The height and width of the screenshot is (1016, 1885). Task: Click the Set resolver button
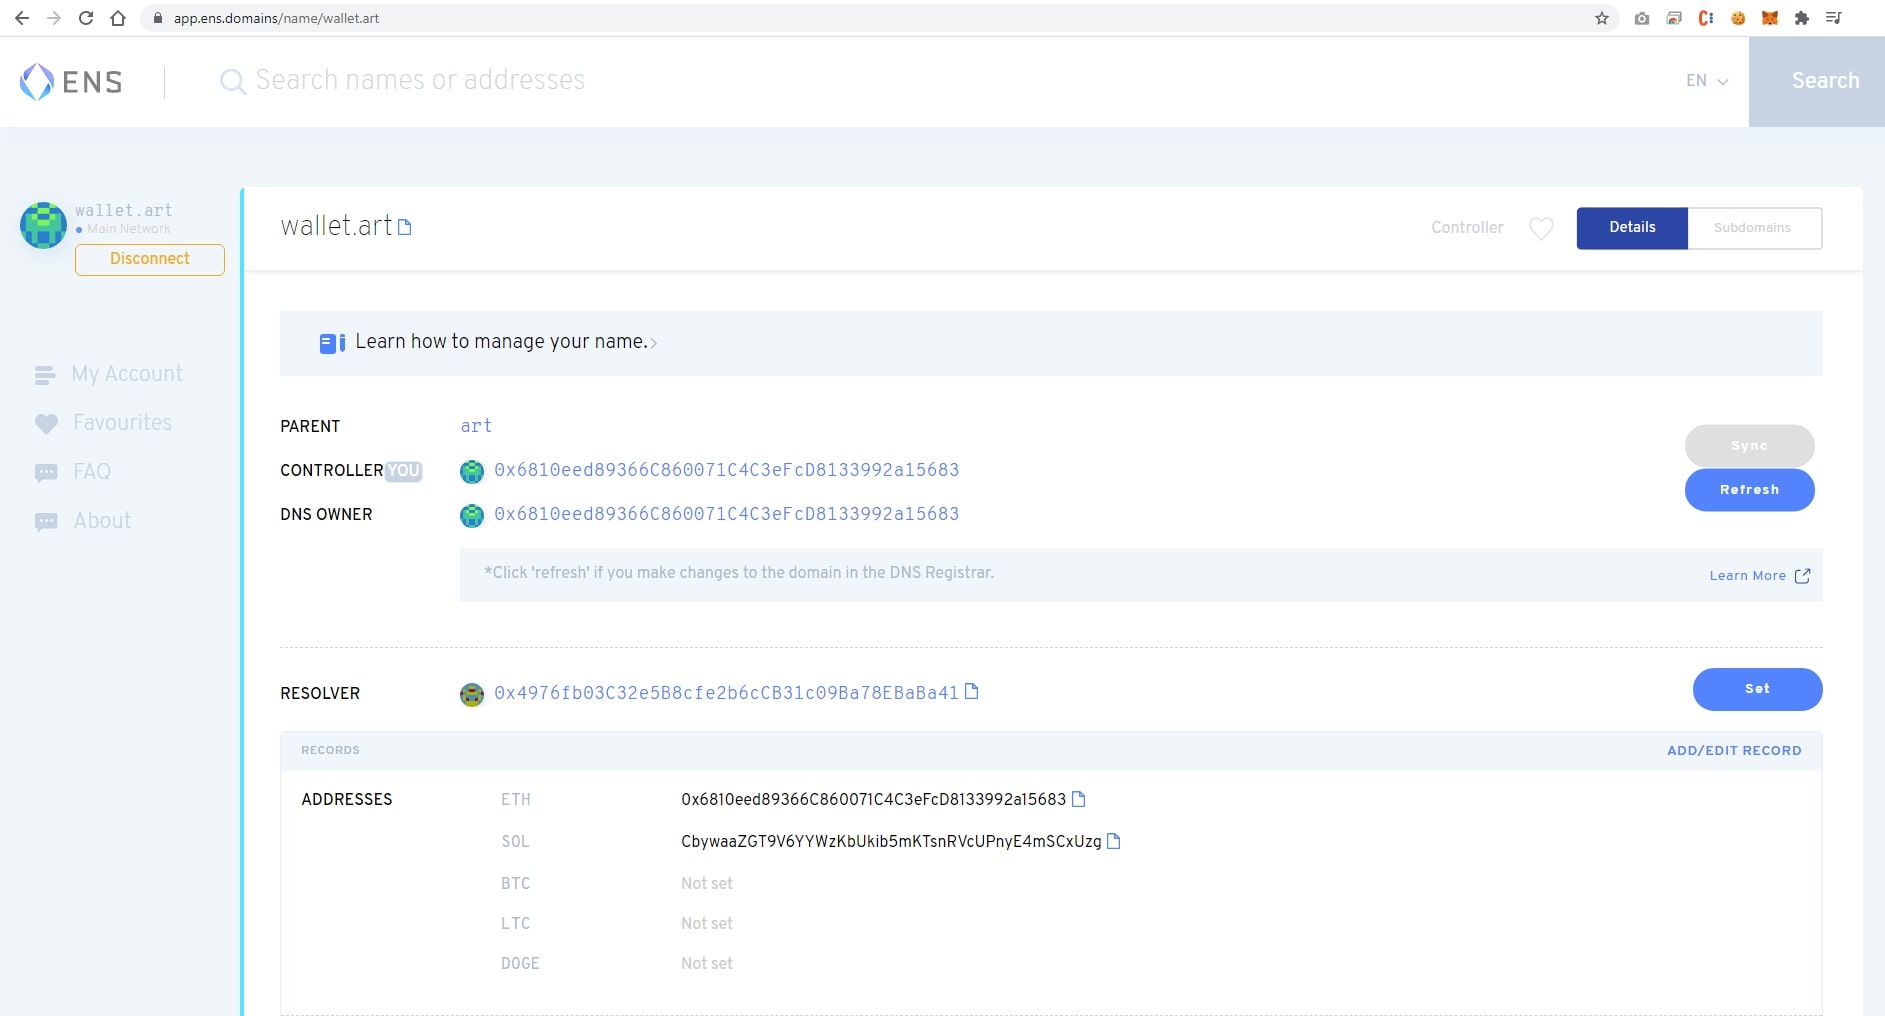click(1757, 689)
